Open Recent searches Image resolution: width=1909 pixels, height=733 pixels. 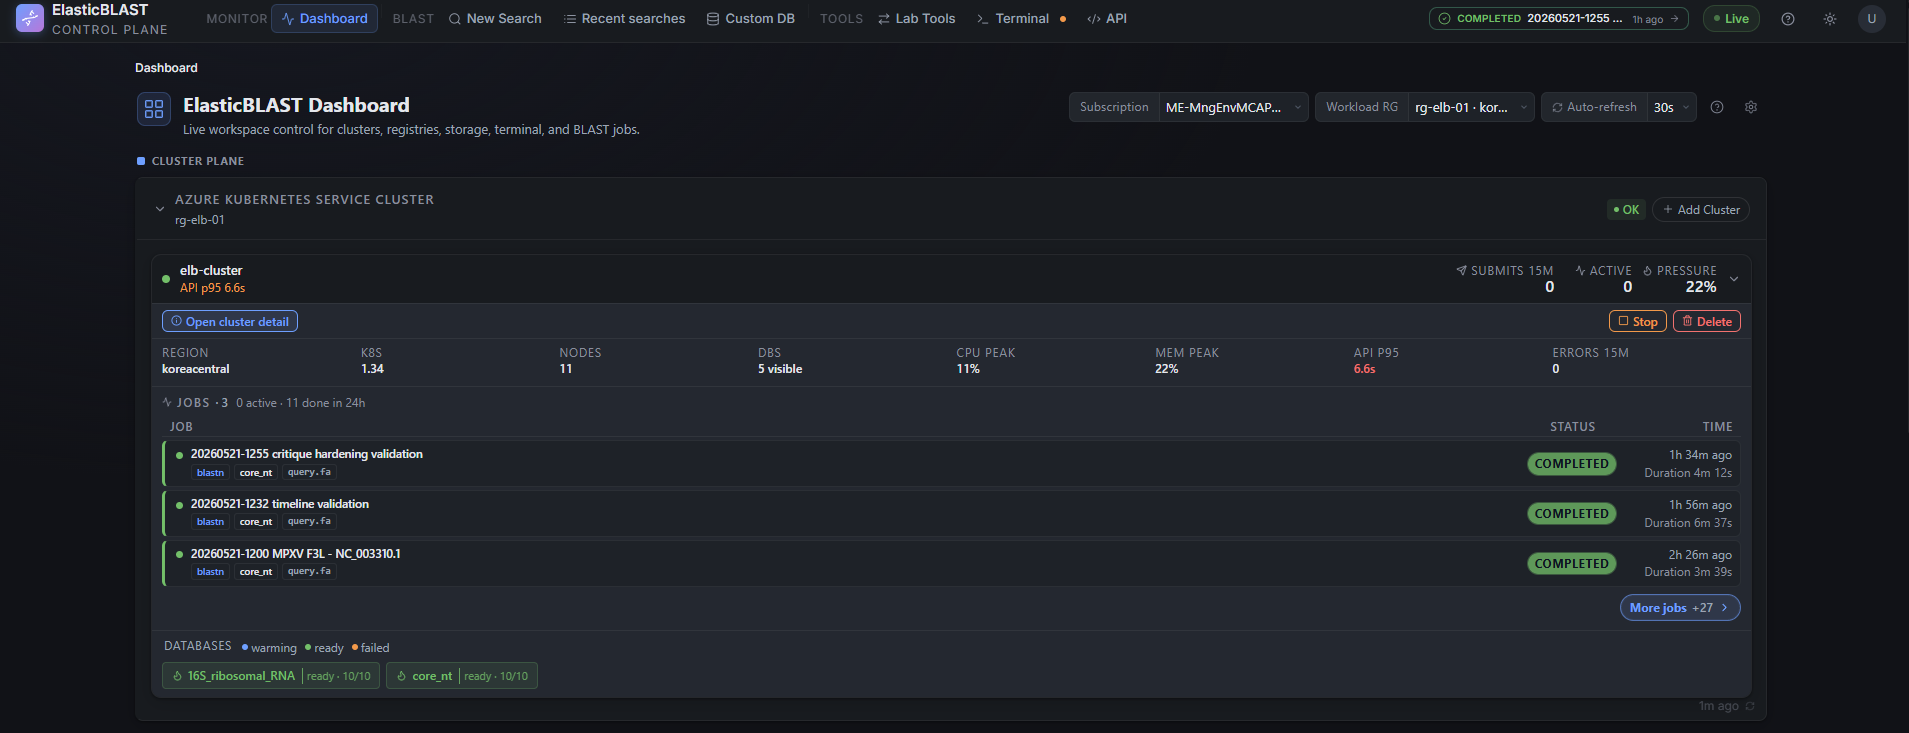pyautogui.click(x=624, y=19)
